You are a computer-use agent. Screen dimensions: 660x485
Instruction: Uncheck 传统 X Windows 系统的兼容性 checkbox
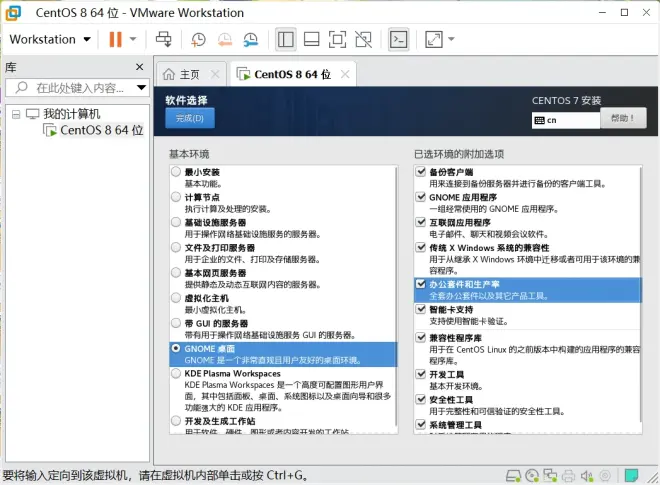click(420, 248)
